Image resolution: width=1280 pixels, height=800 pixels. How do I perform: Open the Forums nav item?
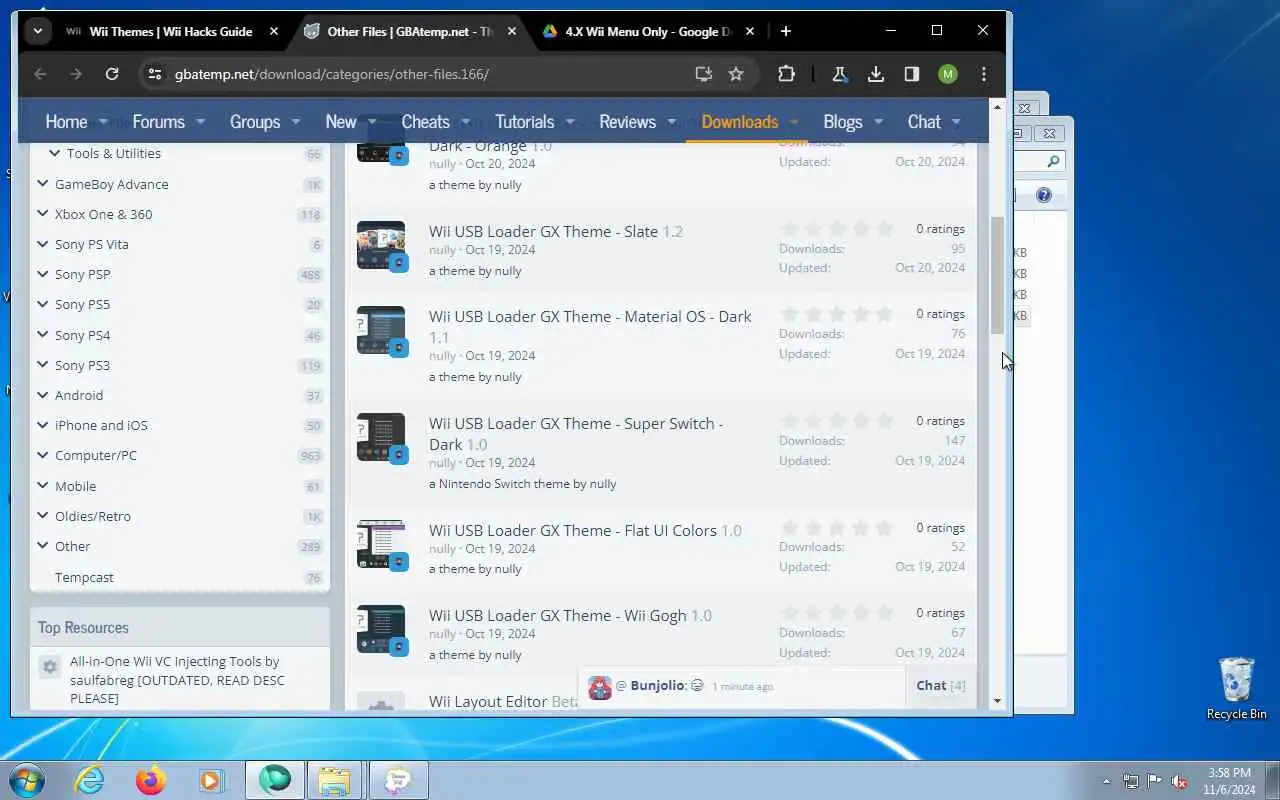click(158, 121)
